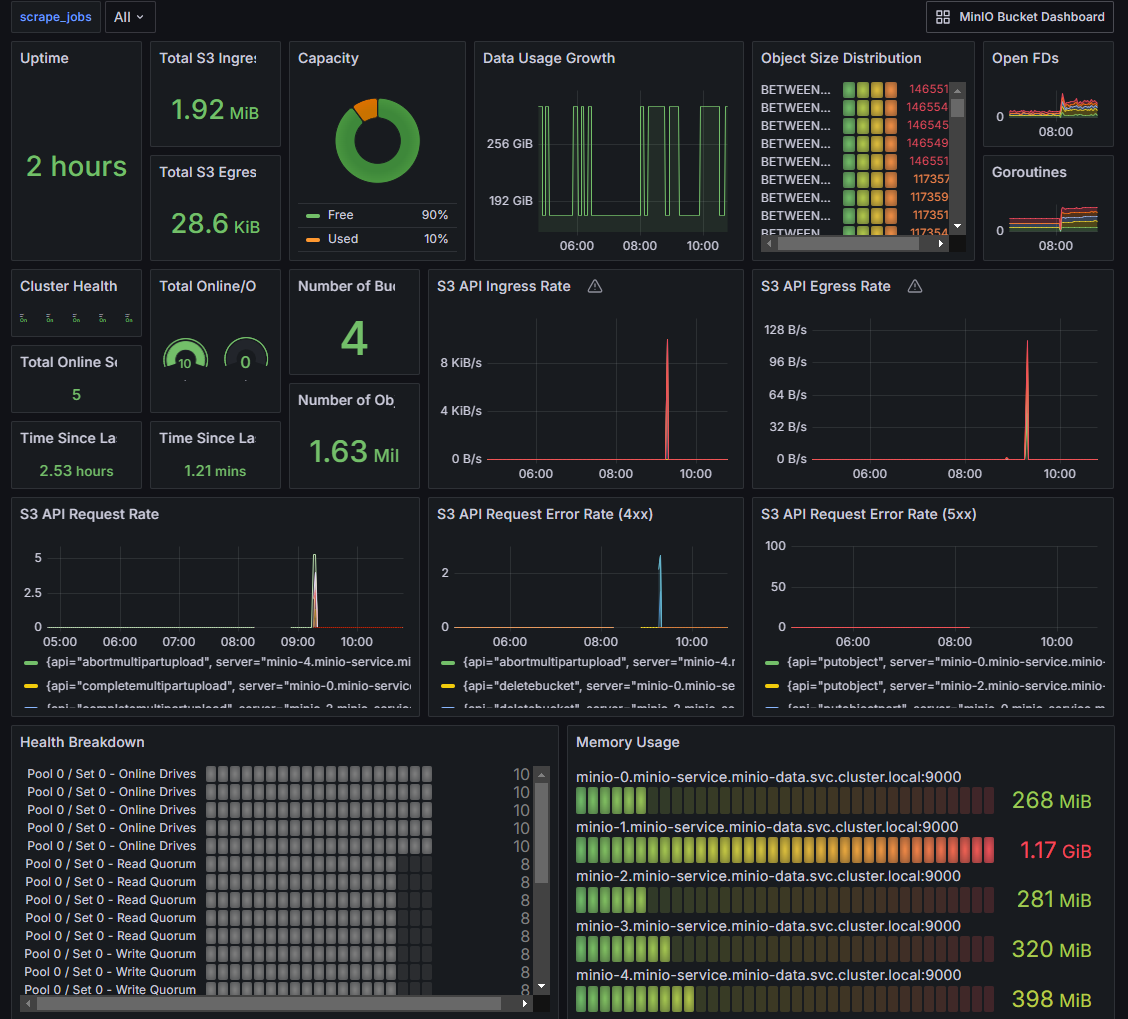1128x1019 pixels.
Task: Click down arrow of Health Breakdown scrollbar
Action: [x=542, y=987]
